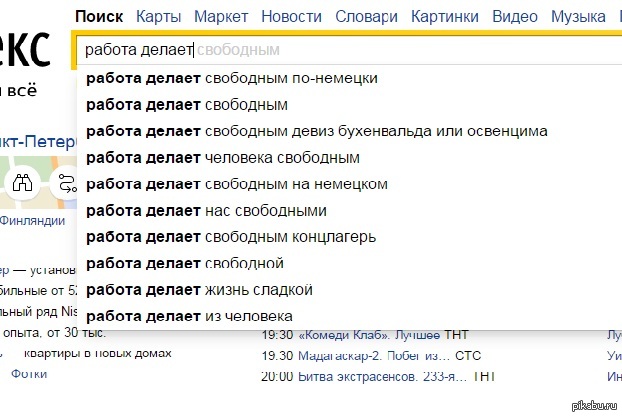Open the Фотки link

[x=29, y=373]
